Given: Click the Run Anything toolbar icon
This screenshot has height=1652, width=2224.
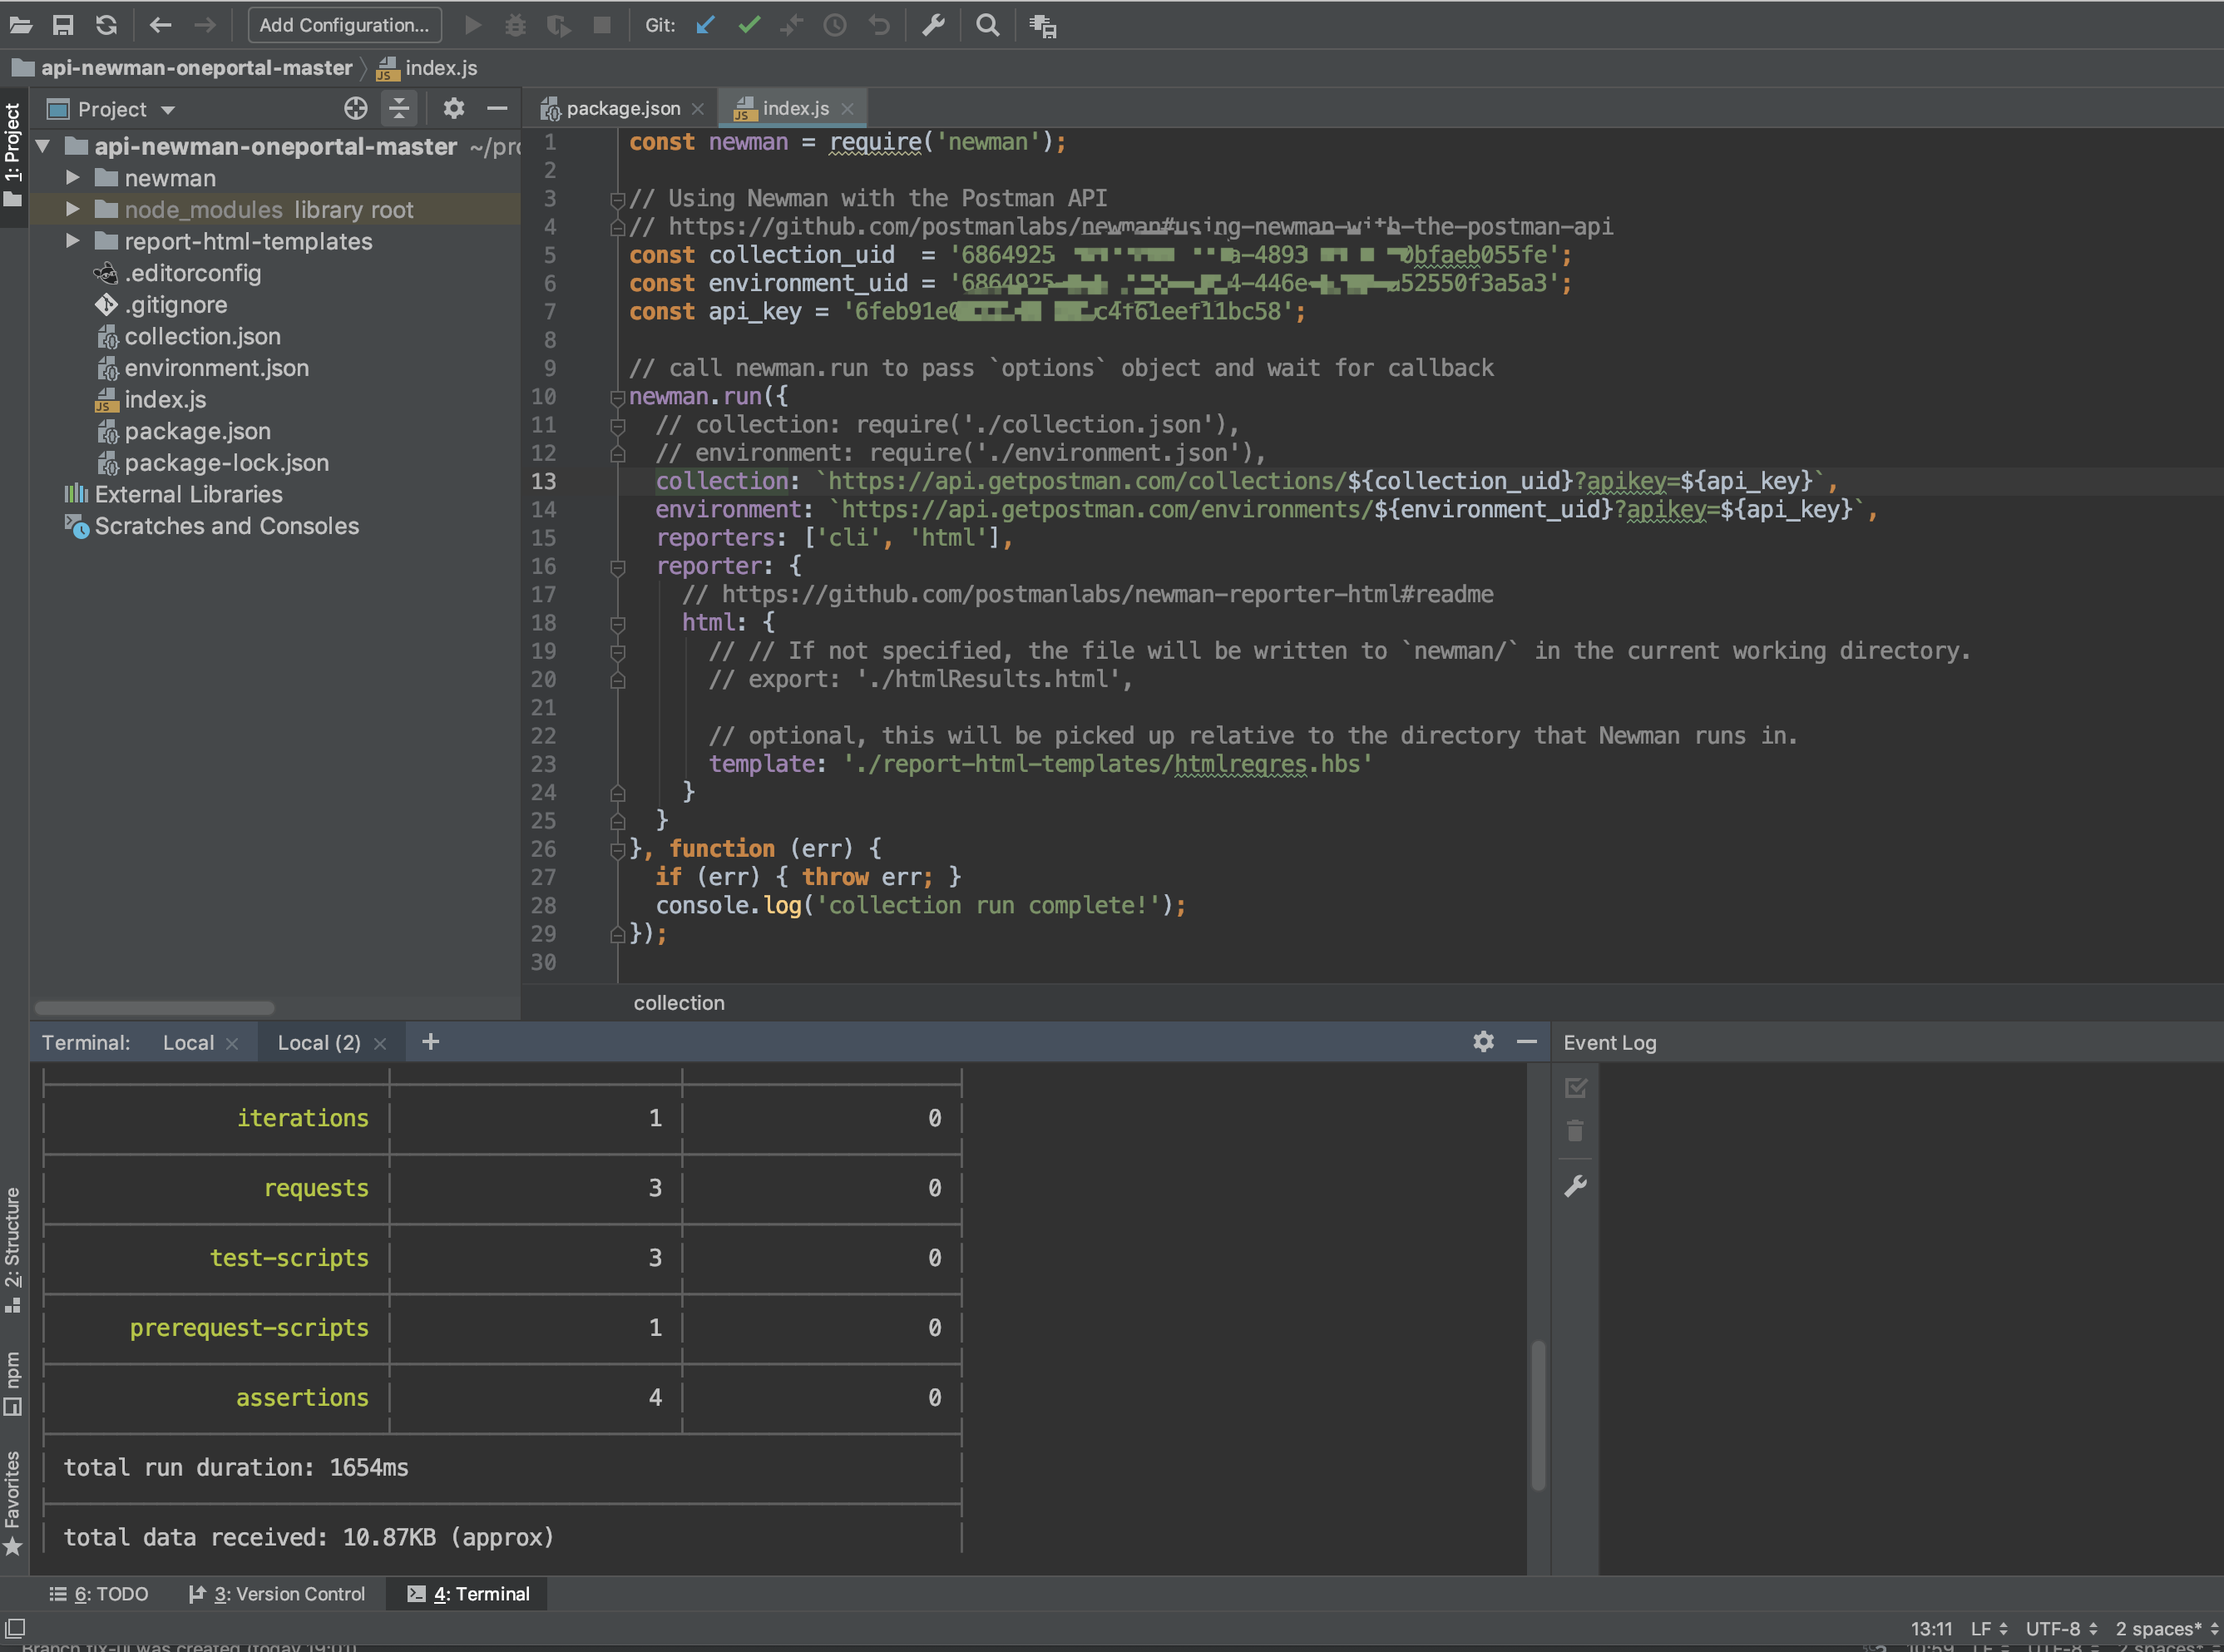Looking at the screenshot, I should click(1043, 25).
